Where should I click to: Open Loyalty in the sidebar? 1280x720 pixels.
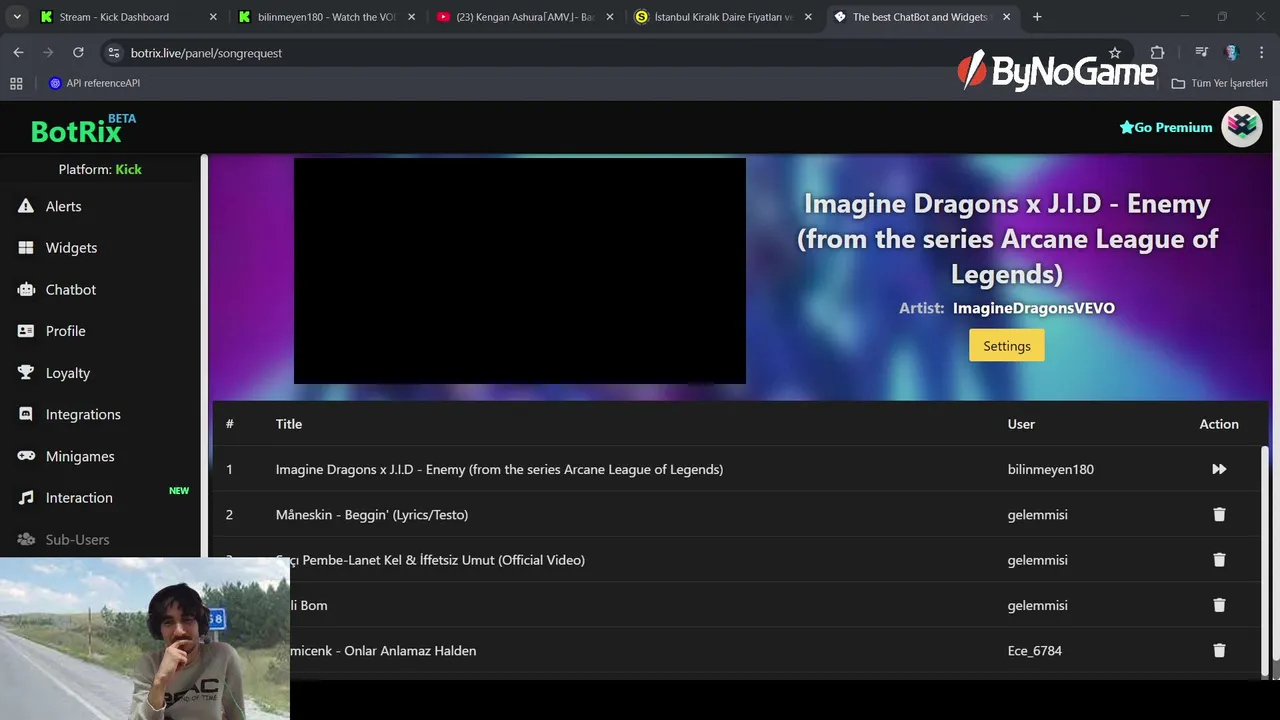coord(67,373)
